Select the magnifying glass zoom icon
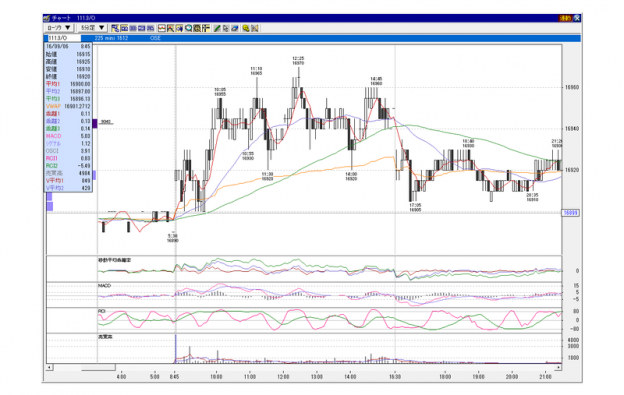The image size is (624, 395). click(x=189, y=28)
